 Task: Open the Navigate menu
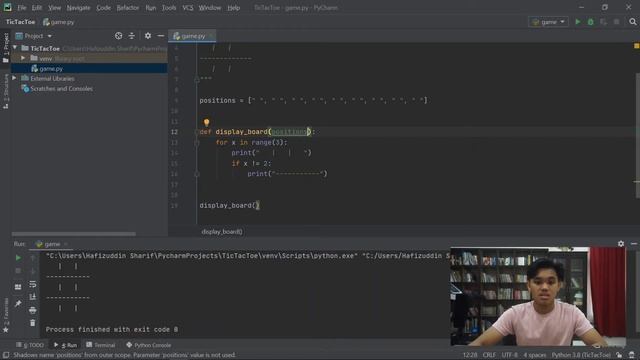click(x=78, y=7)
